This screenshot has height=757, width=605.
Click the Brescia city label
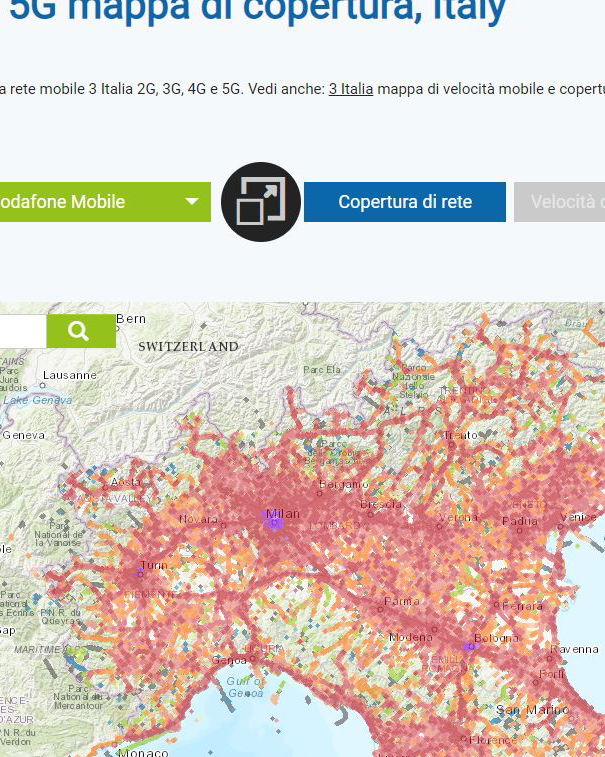point(381,505)
